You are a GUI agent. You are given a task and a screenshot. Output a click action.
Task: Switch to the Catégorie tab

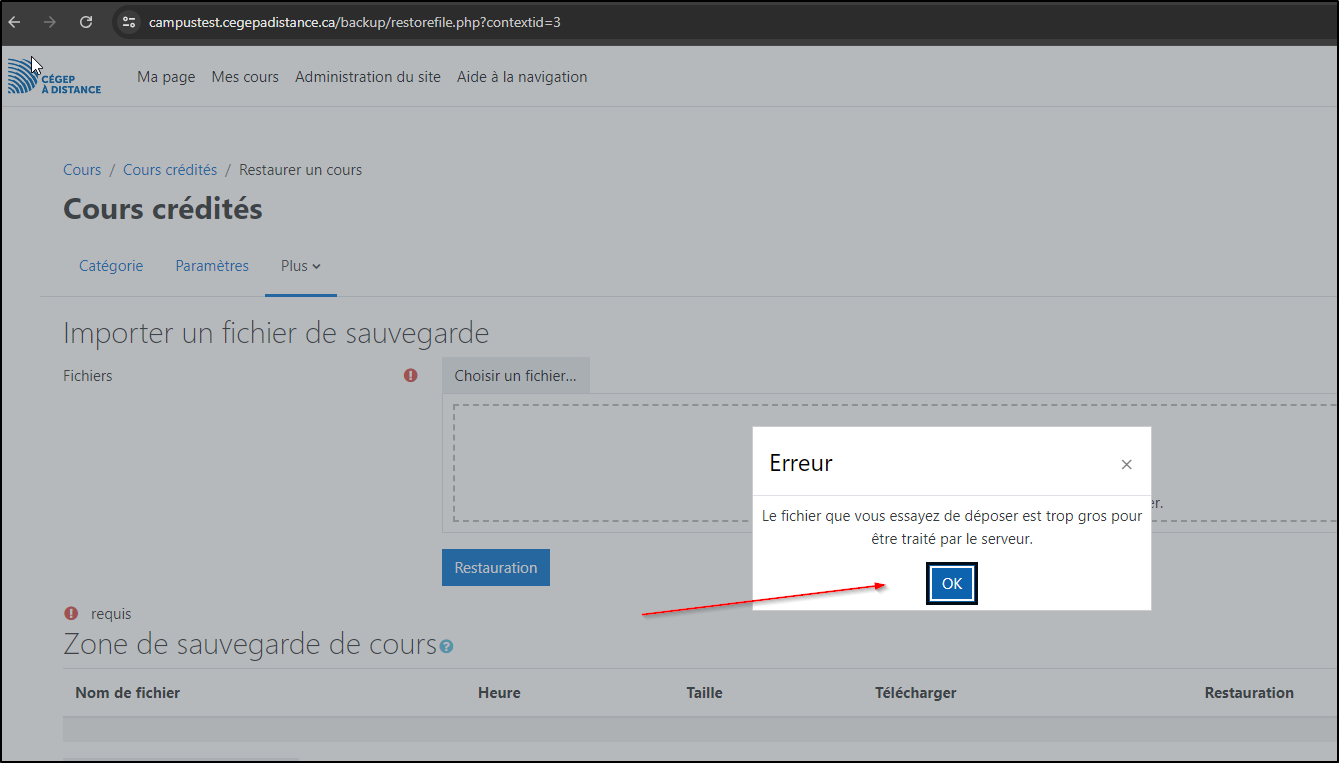tap(111, 266)
